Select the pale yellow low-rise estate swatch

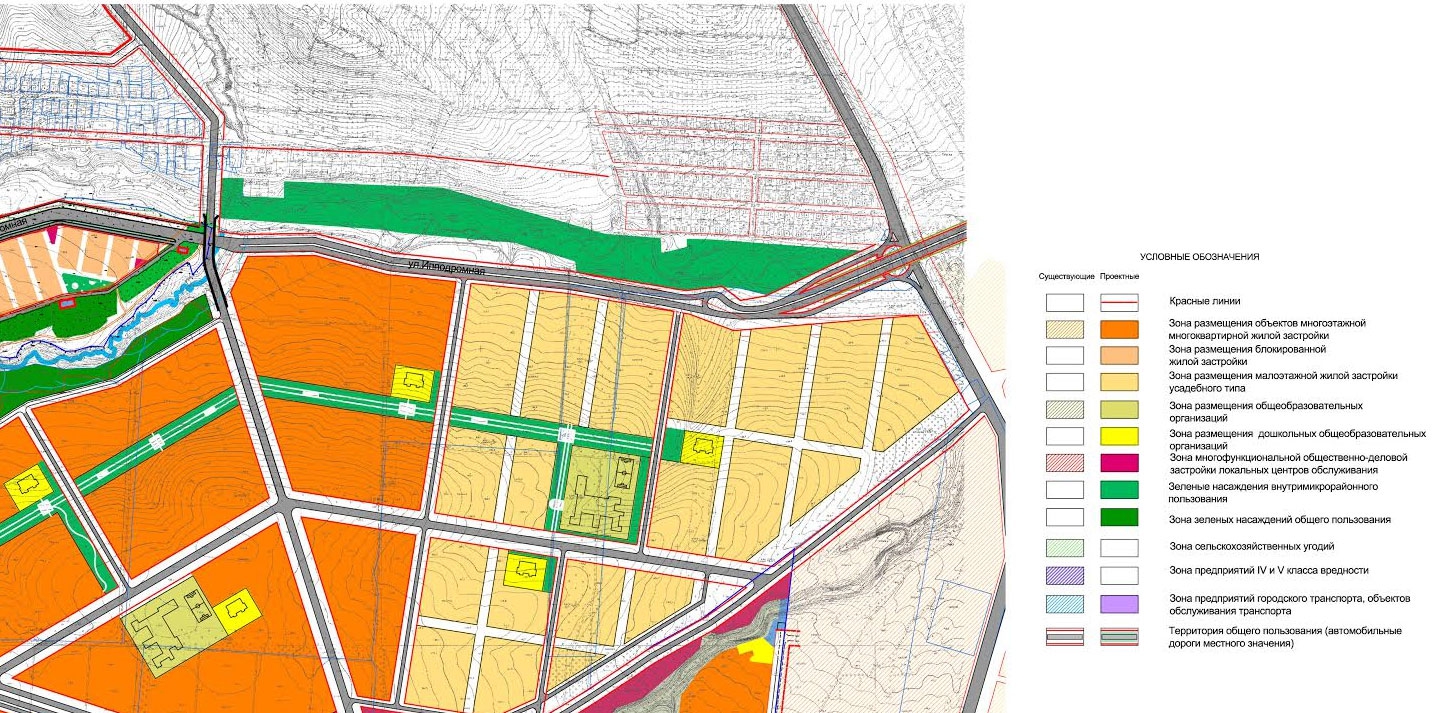[x=1119, y=381]
